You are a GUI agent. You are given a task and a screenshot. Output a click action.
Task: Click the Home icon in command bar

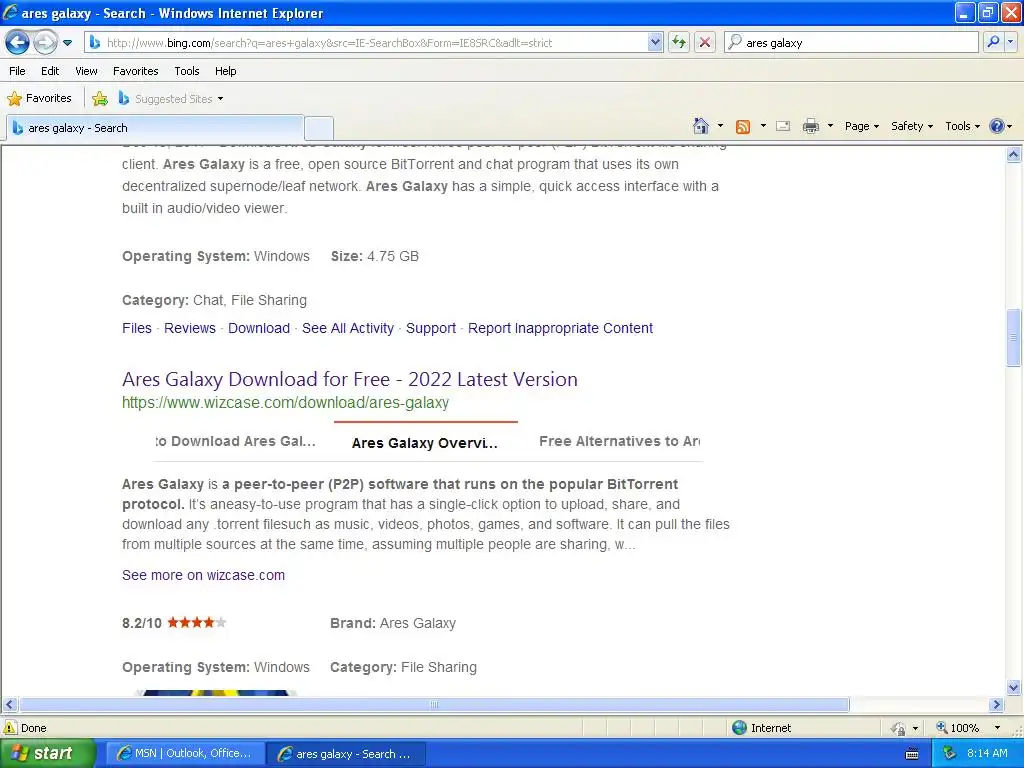[701, 126]
